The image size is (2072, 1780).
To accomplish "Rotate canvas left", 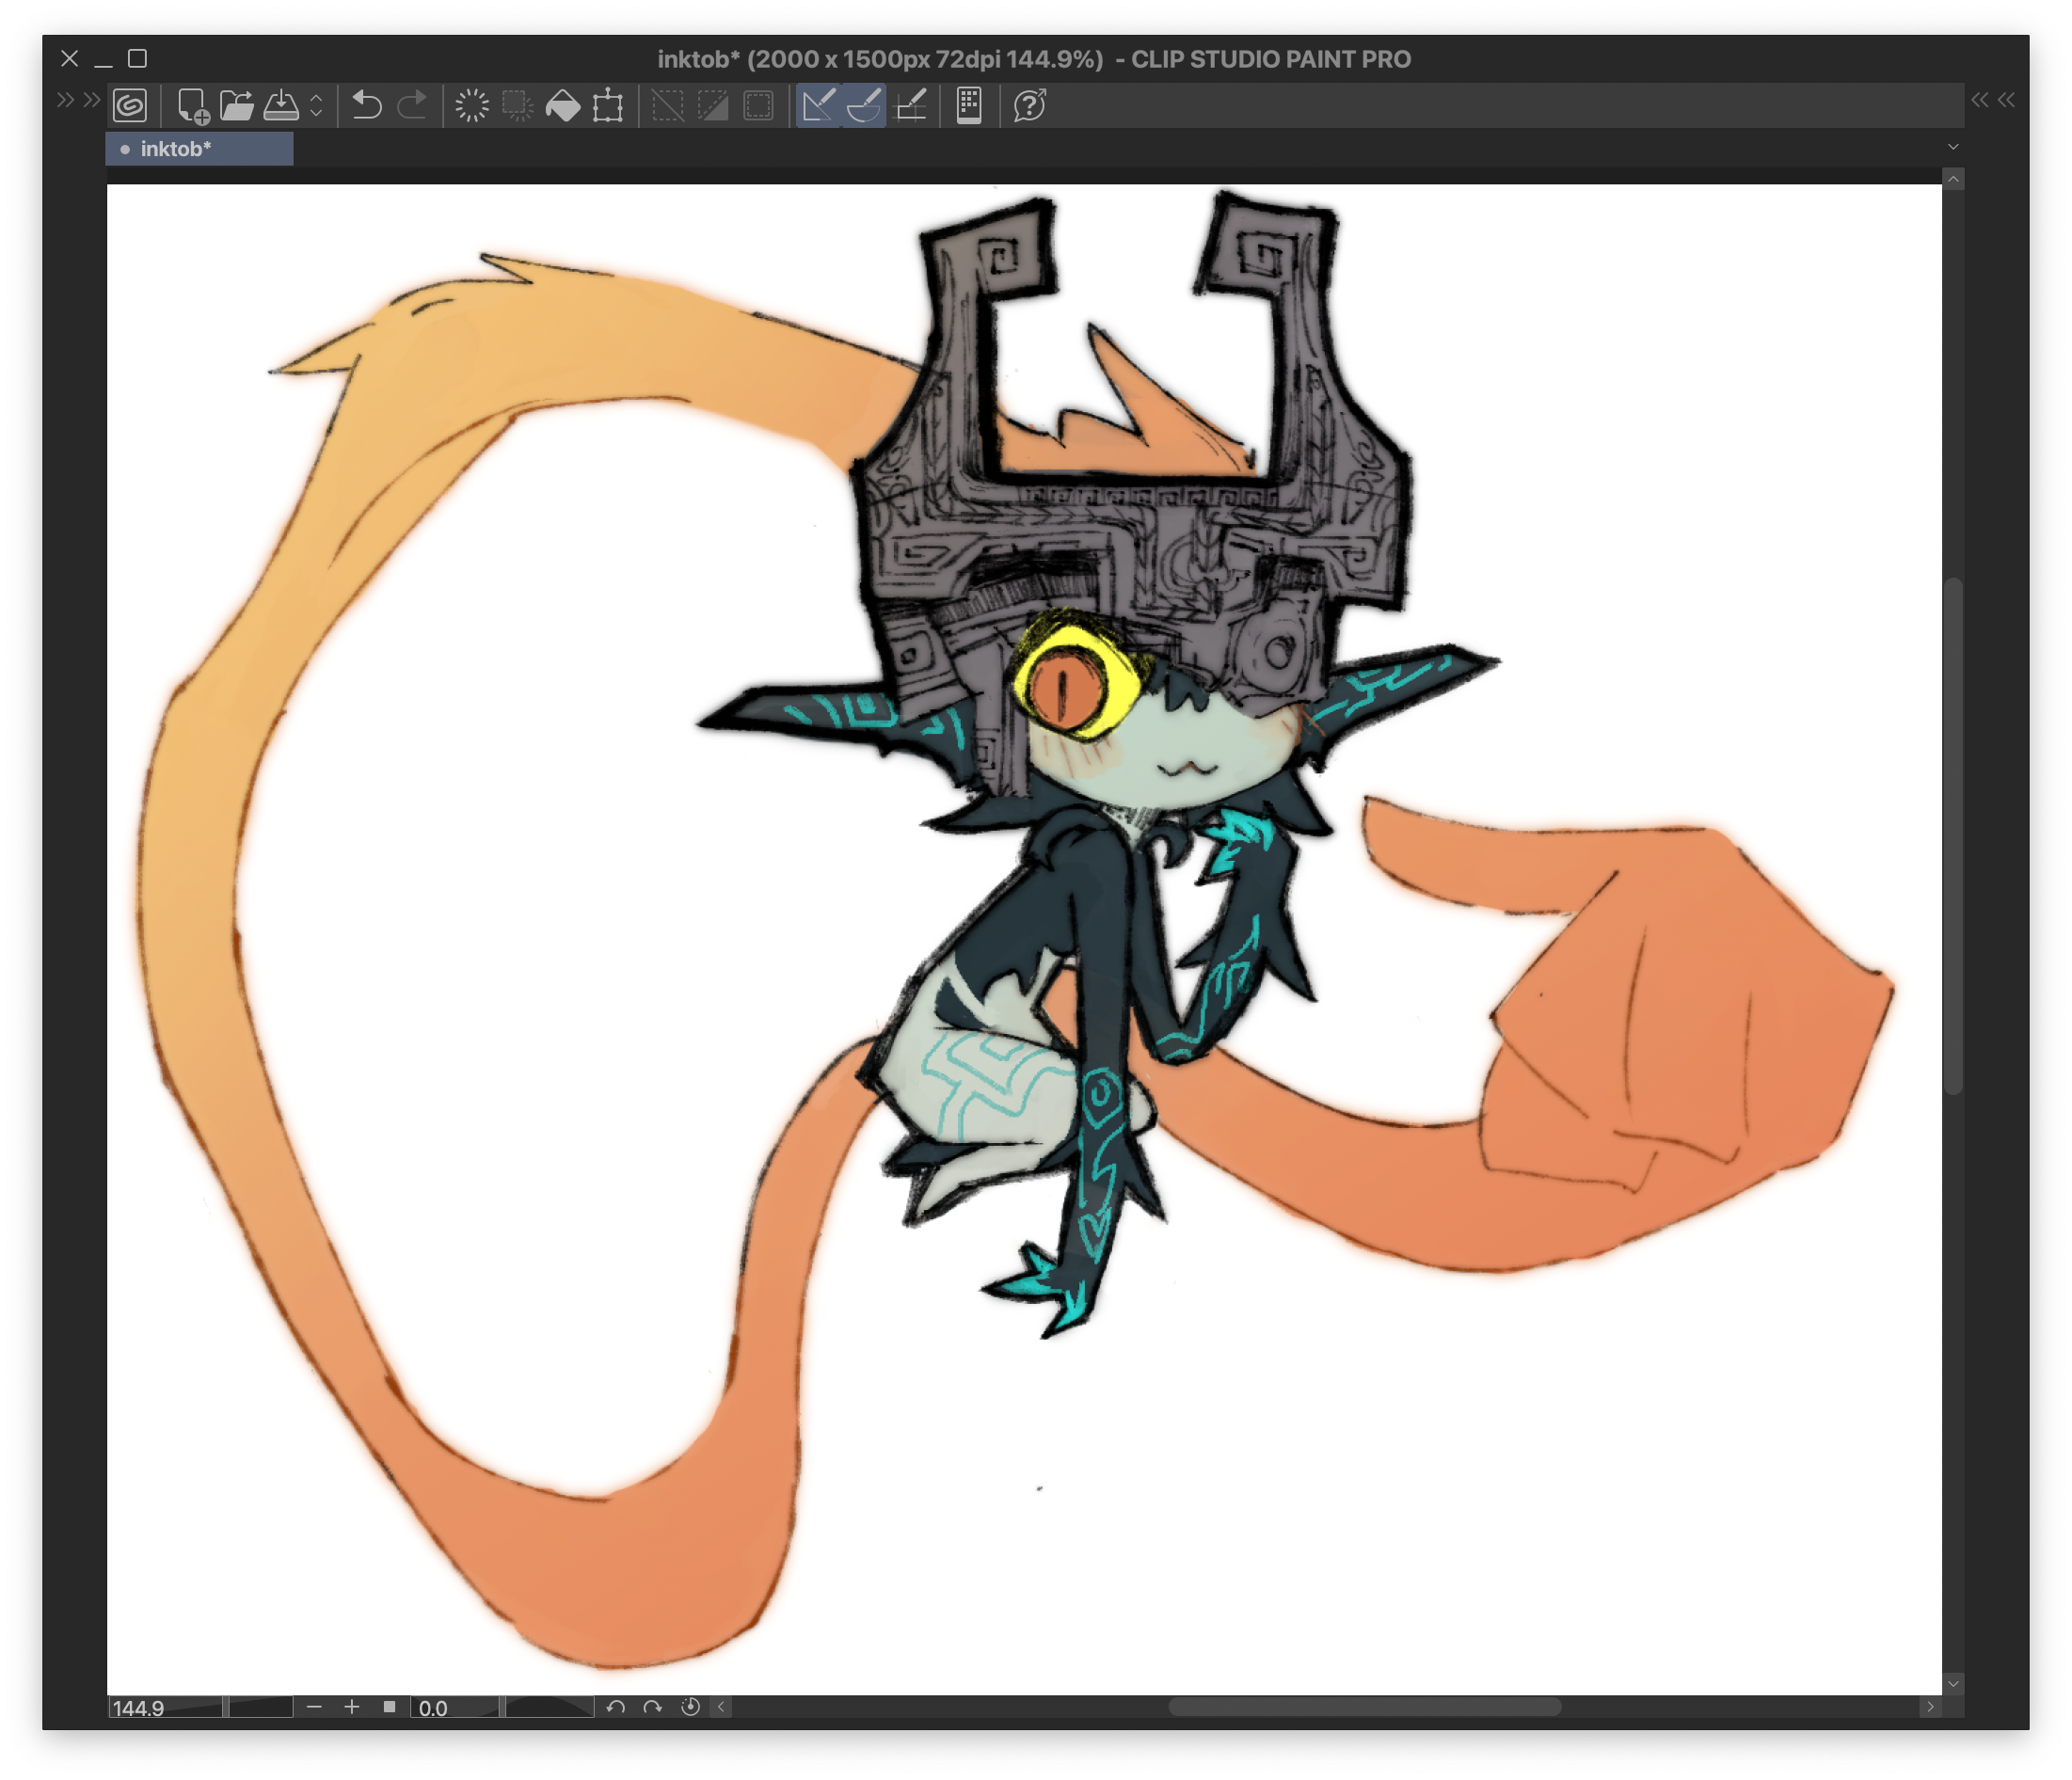I will 616,1707.
